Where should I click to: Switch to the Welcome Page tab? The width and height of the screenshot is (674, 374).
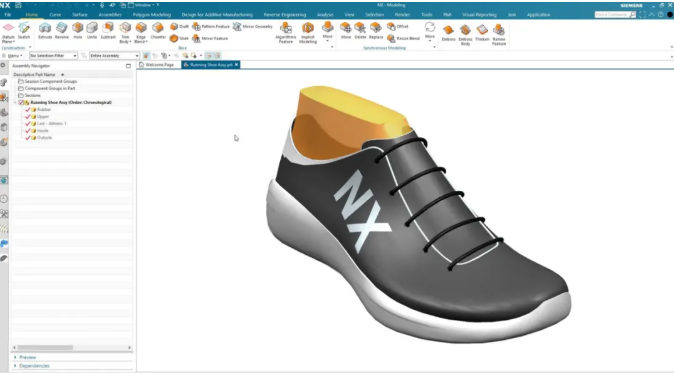[x=156, y=65]
